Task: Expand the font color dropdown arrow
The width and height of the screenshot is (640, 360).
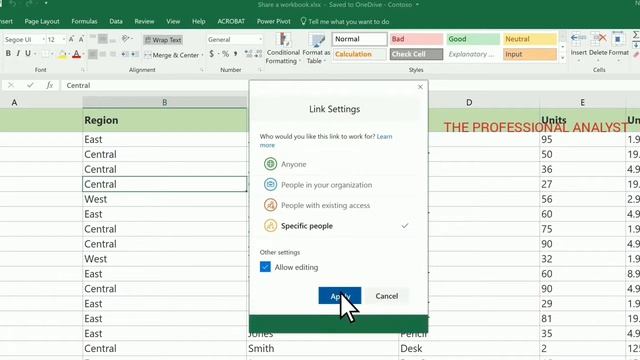Action: point(84,54)
